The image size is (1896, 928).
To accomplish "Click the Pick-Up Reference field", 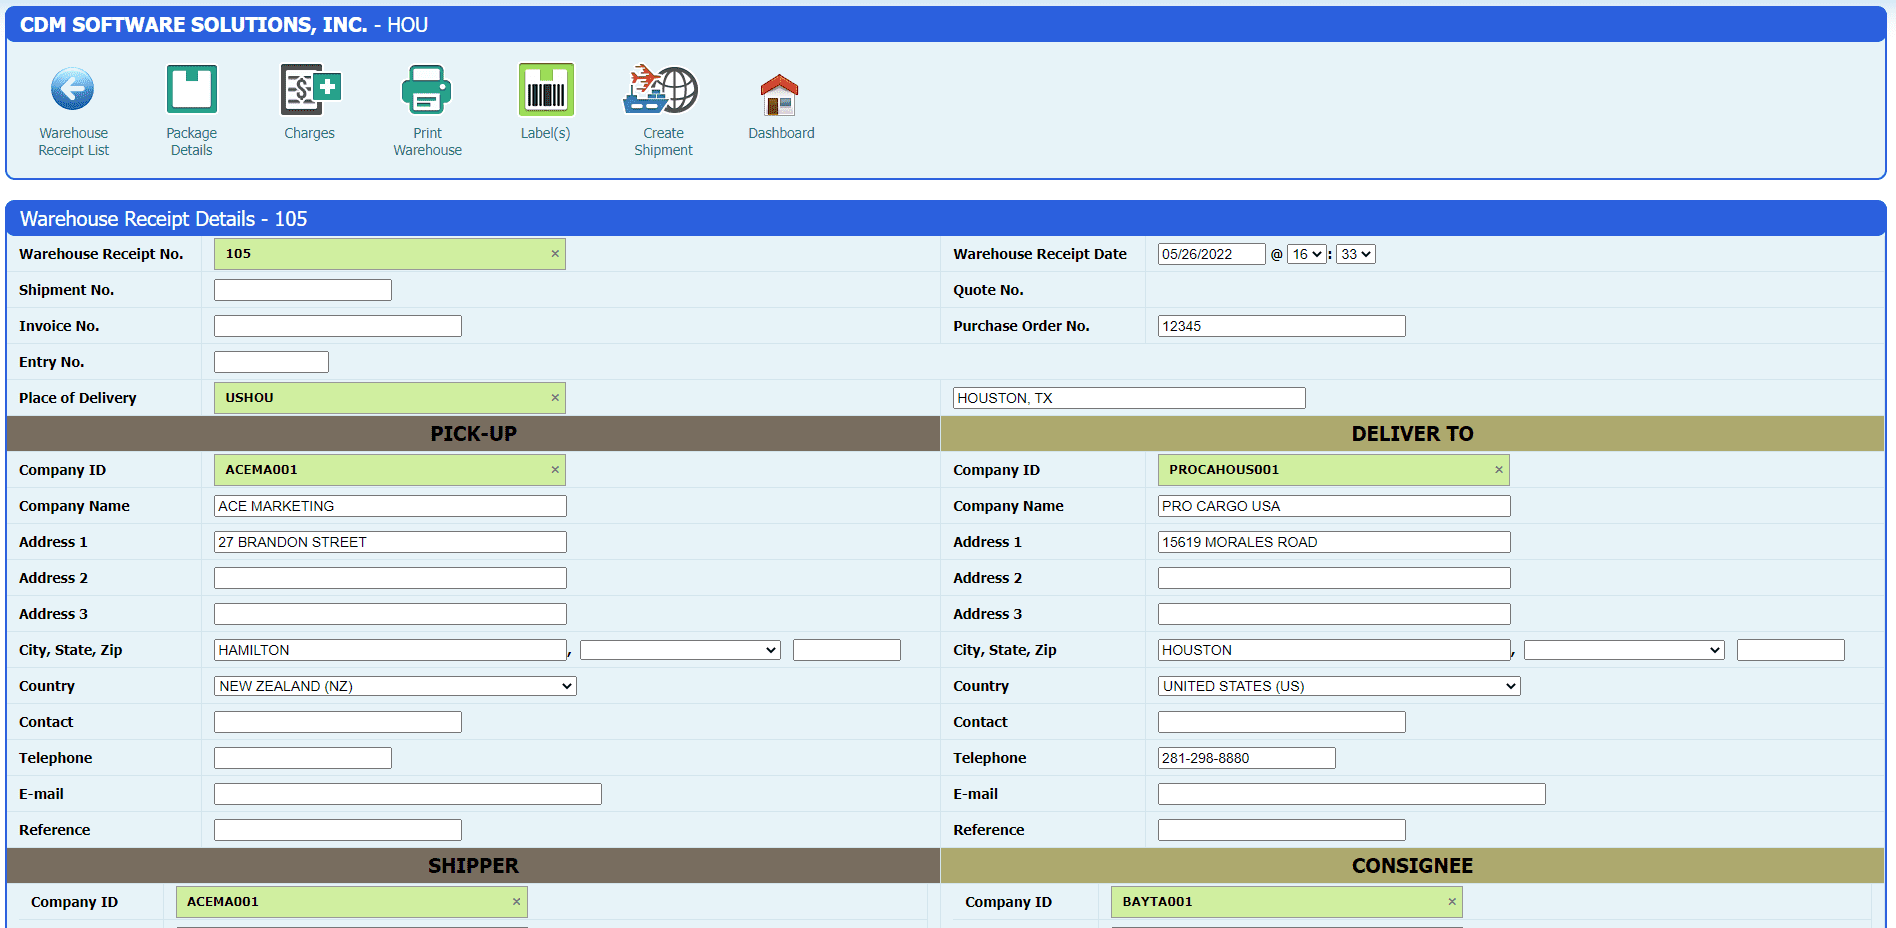I will pyautogui.click(x=338, y=830).
